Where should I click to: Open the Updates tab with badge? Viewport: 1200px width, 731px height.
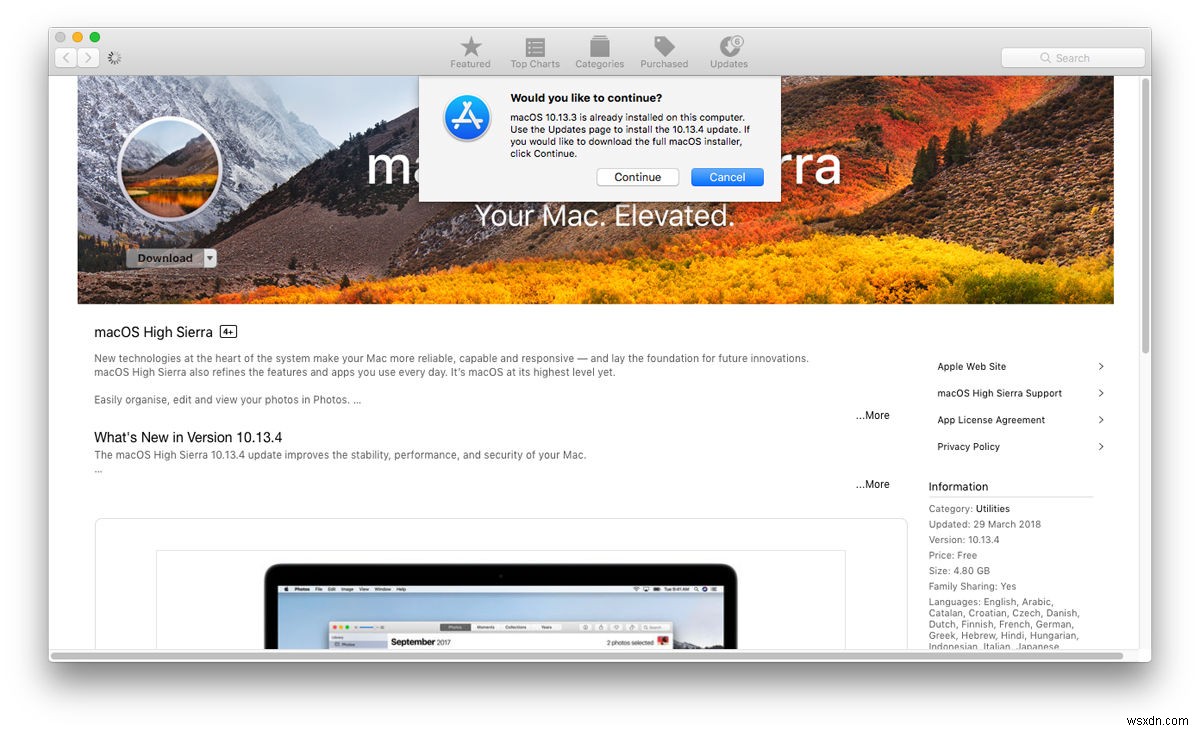coord(729,52)
